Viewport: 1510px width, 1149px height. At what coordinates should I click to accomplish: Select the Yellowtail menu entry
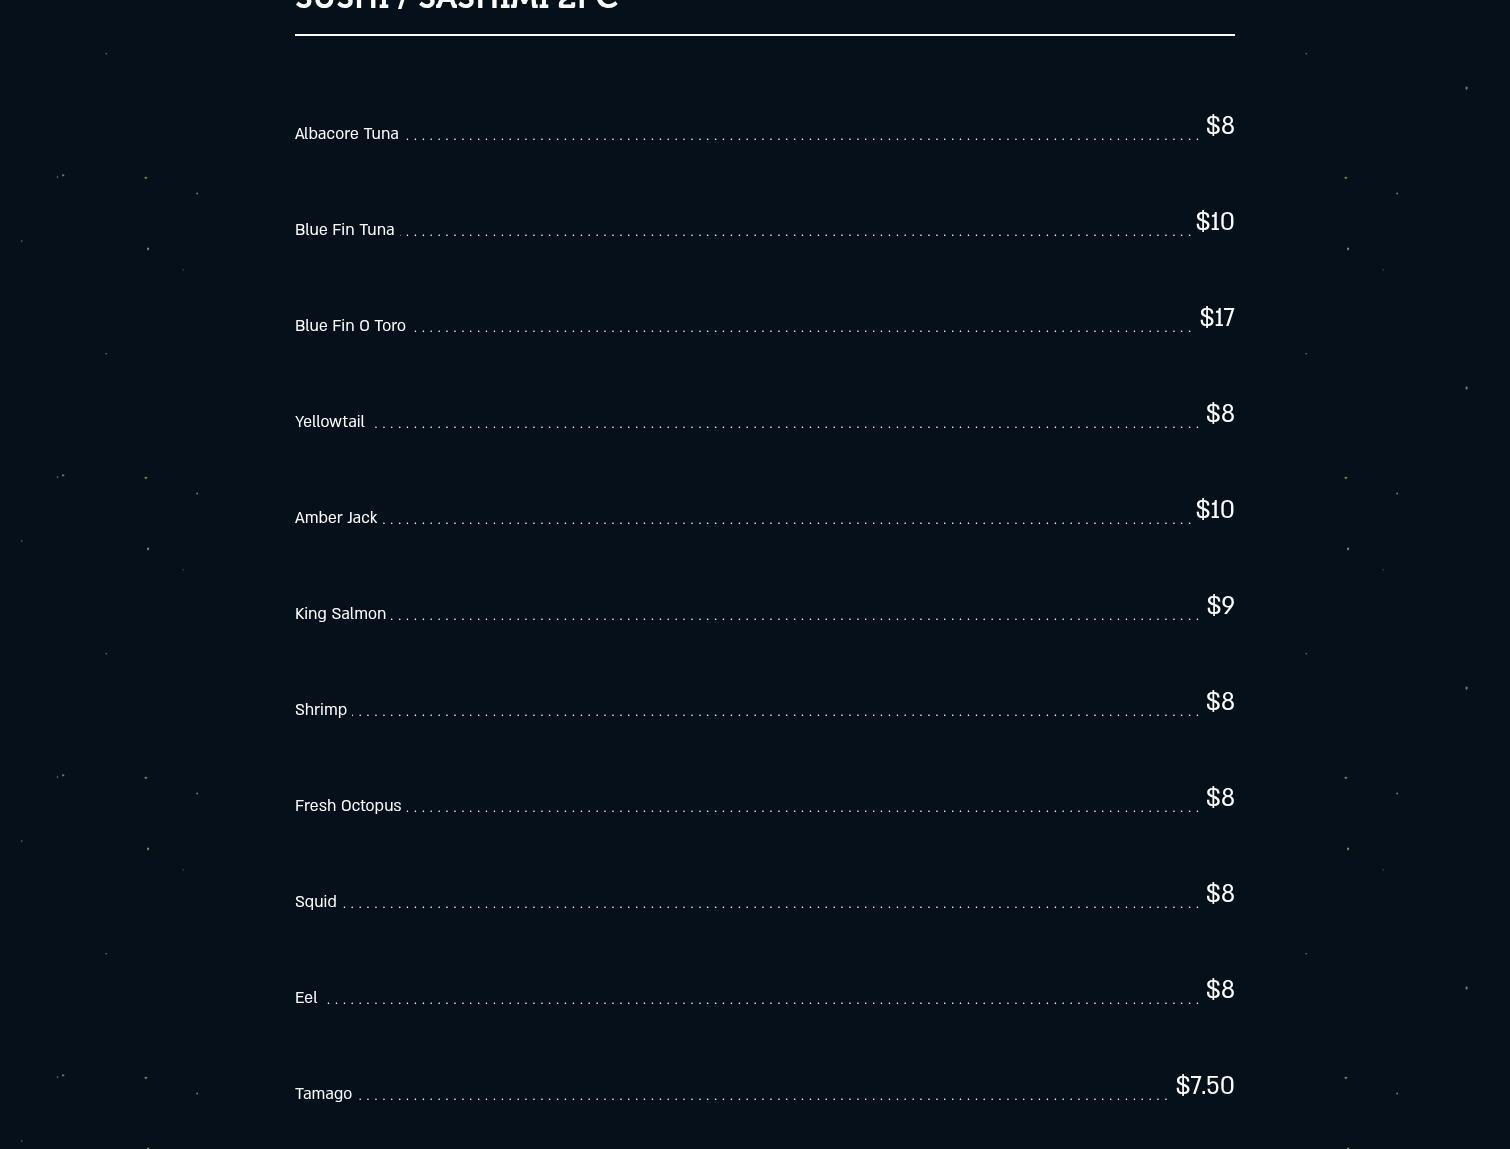click(329, 421)
